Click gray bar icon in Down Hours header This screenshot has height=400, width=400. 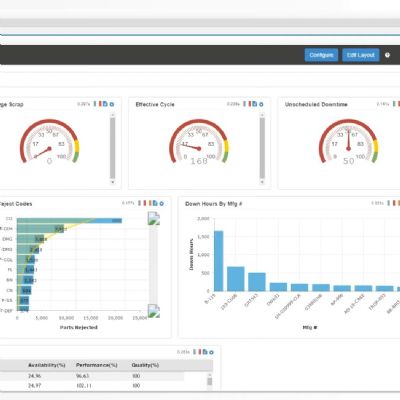pos(389,203)
